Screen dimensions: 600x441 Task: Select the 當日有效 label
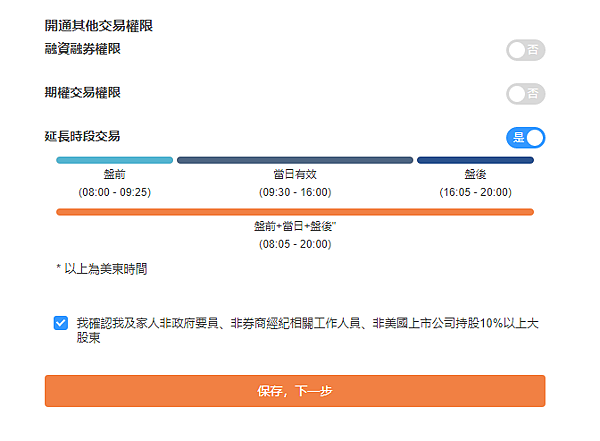click(295, 174)
